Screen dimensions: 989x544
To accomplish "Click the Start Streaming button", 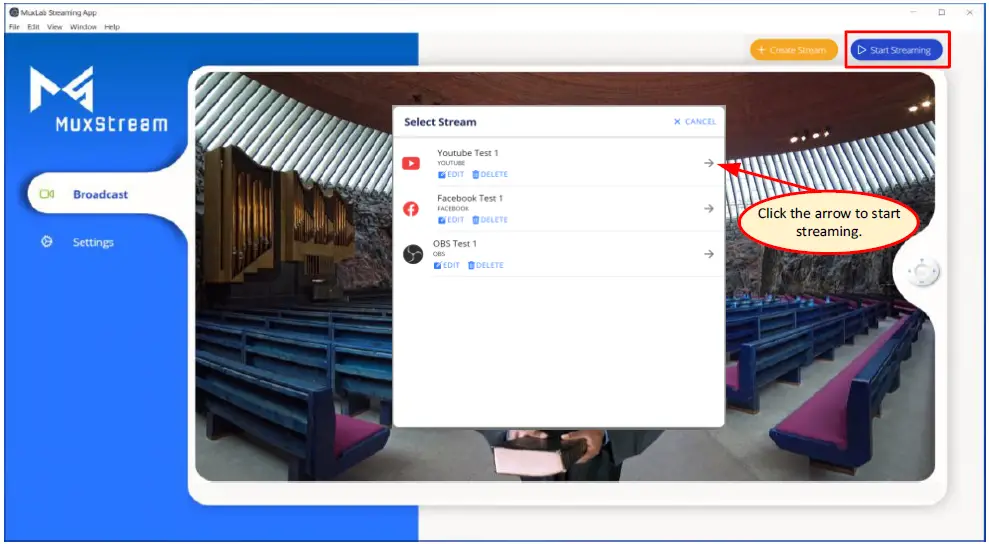I will pos(896,50).
